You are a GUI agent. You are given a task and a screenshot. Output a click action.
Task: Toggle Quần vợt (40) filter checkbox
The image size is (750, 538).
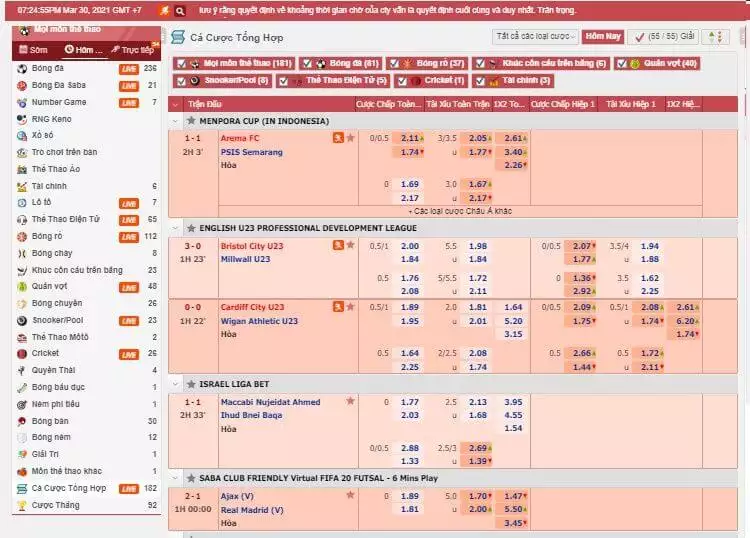click(x=621, y=64)
